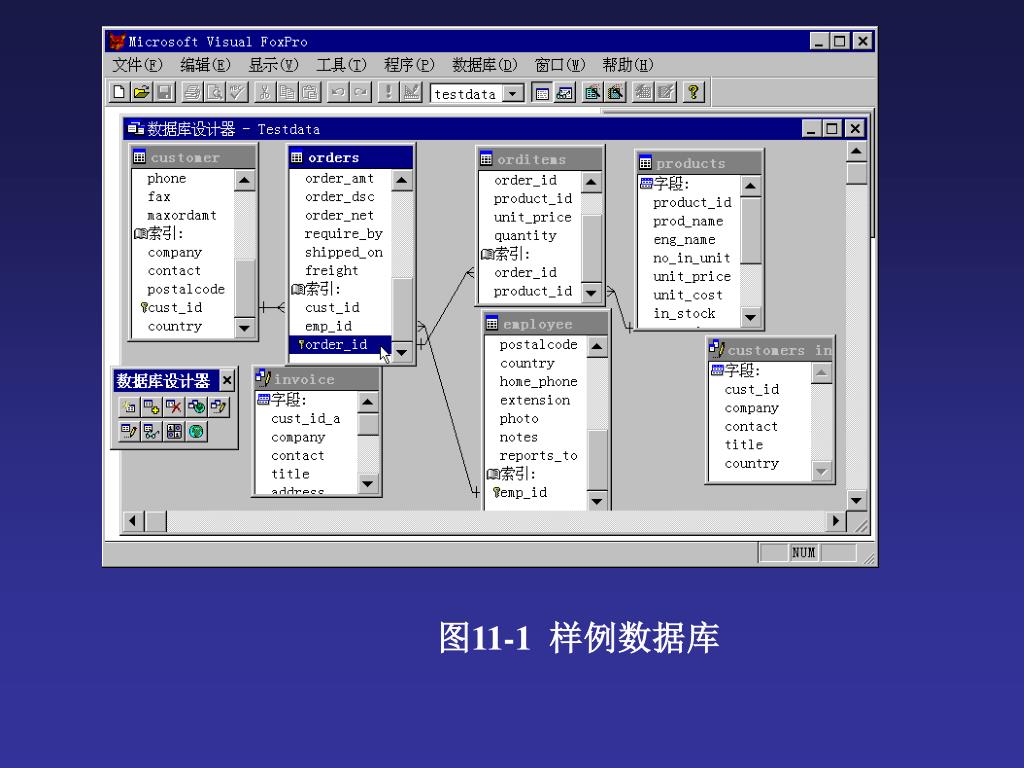1024x768 pixels.
Task: Click Modify Table icon in designer toolbox
Action: [129, 432]
